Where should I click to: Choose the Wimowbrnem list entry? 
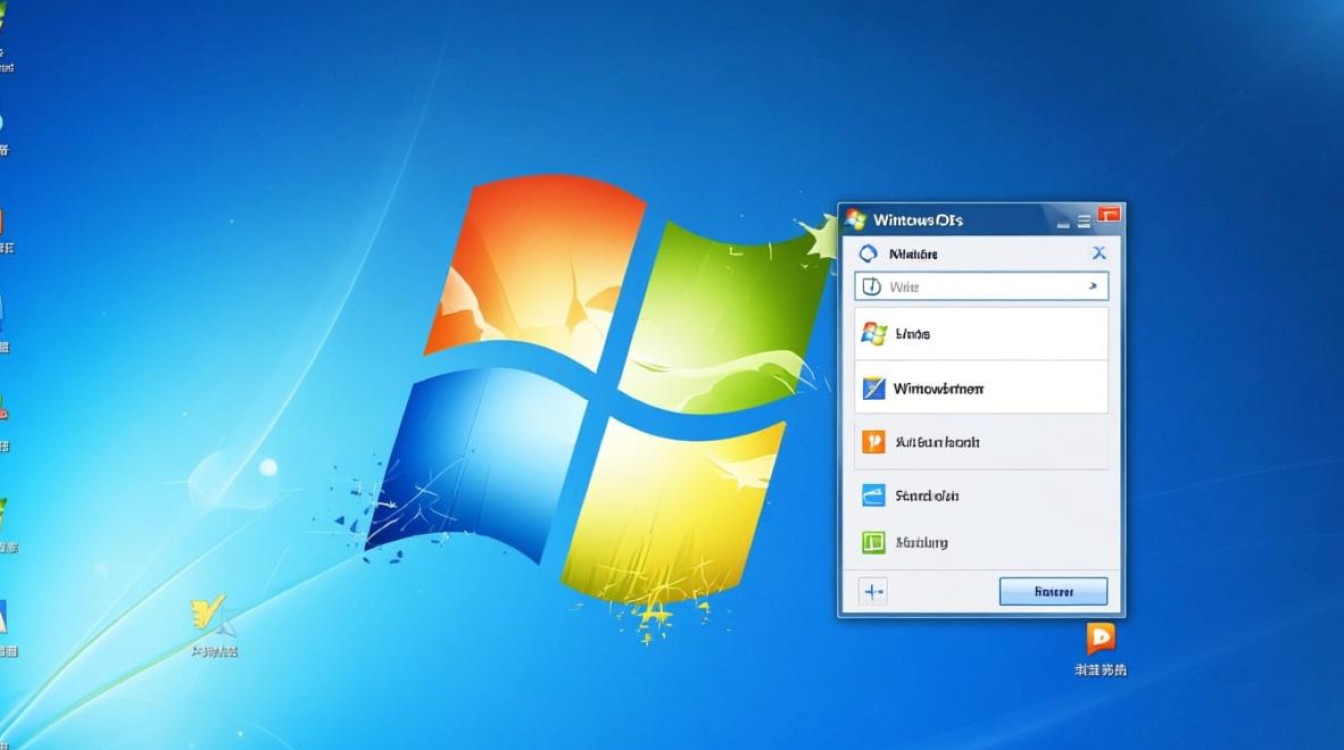981,388
